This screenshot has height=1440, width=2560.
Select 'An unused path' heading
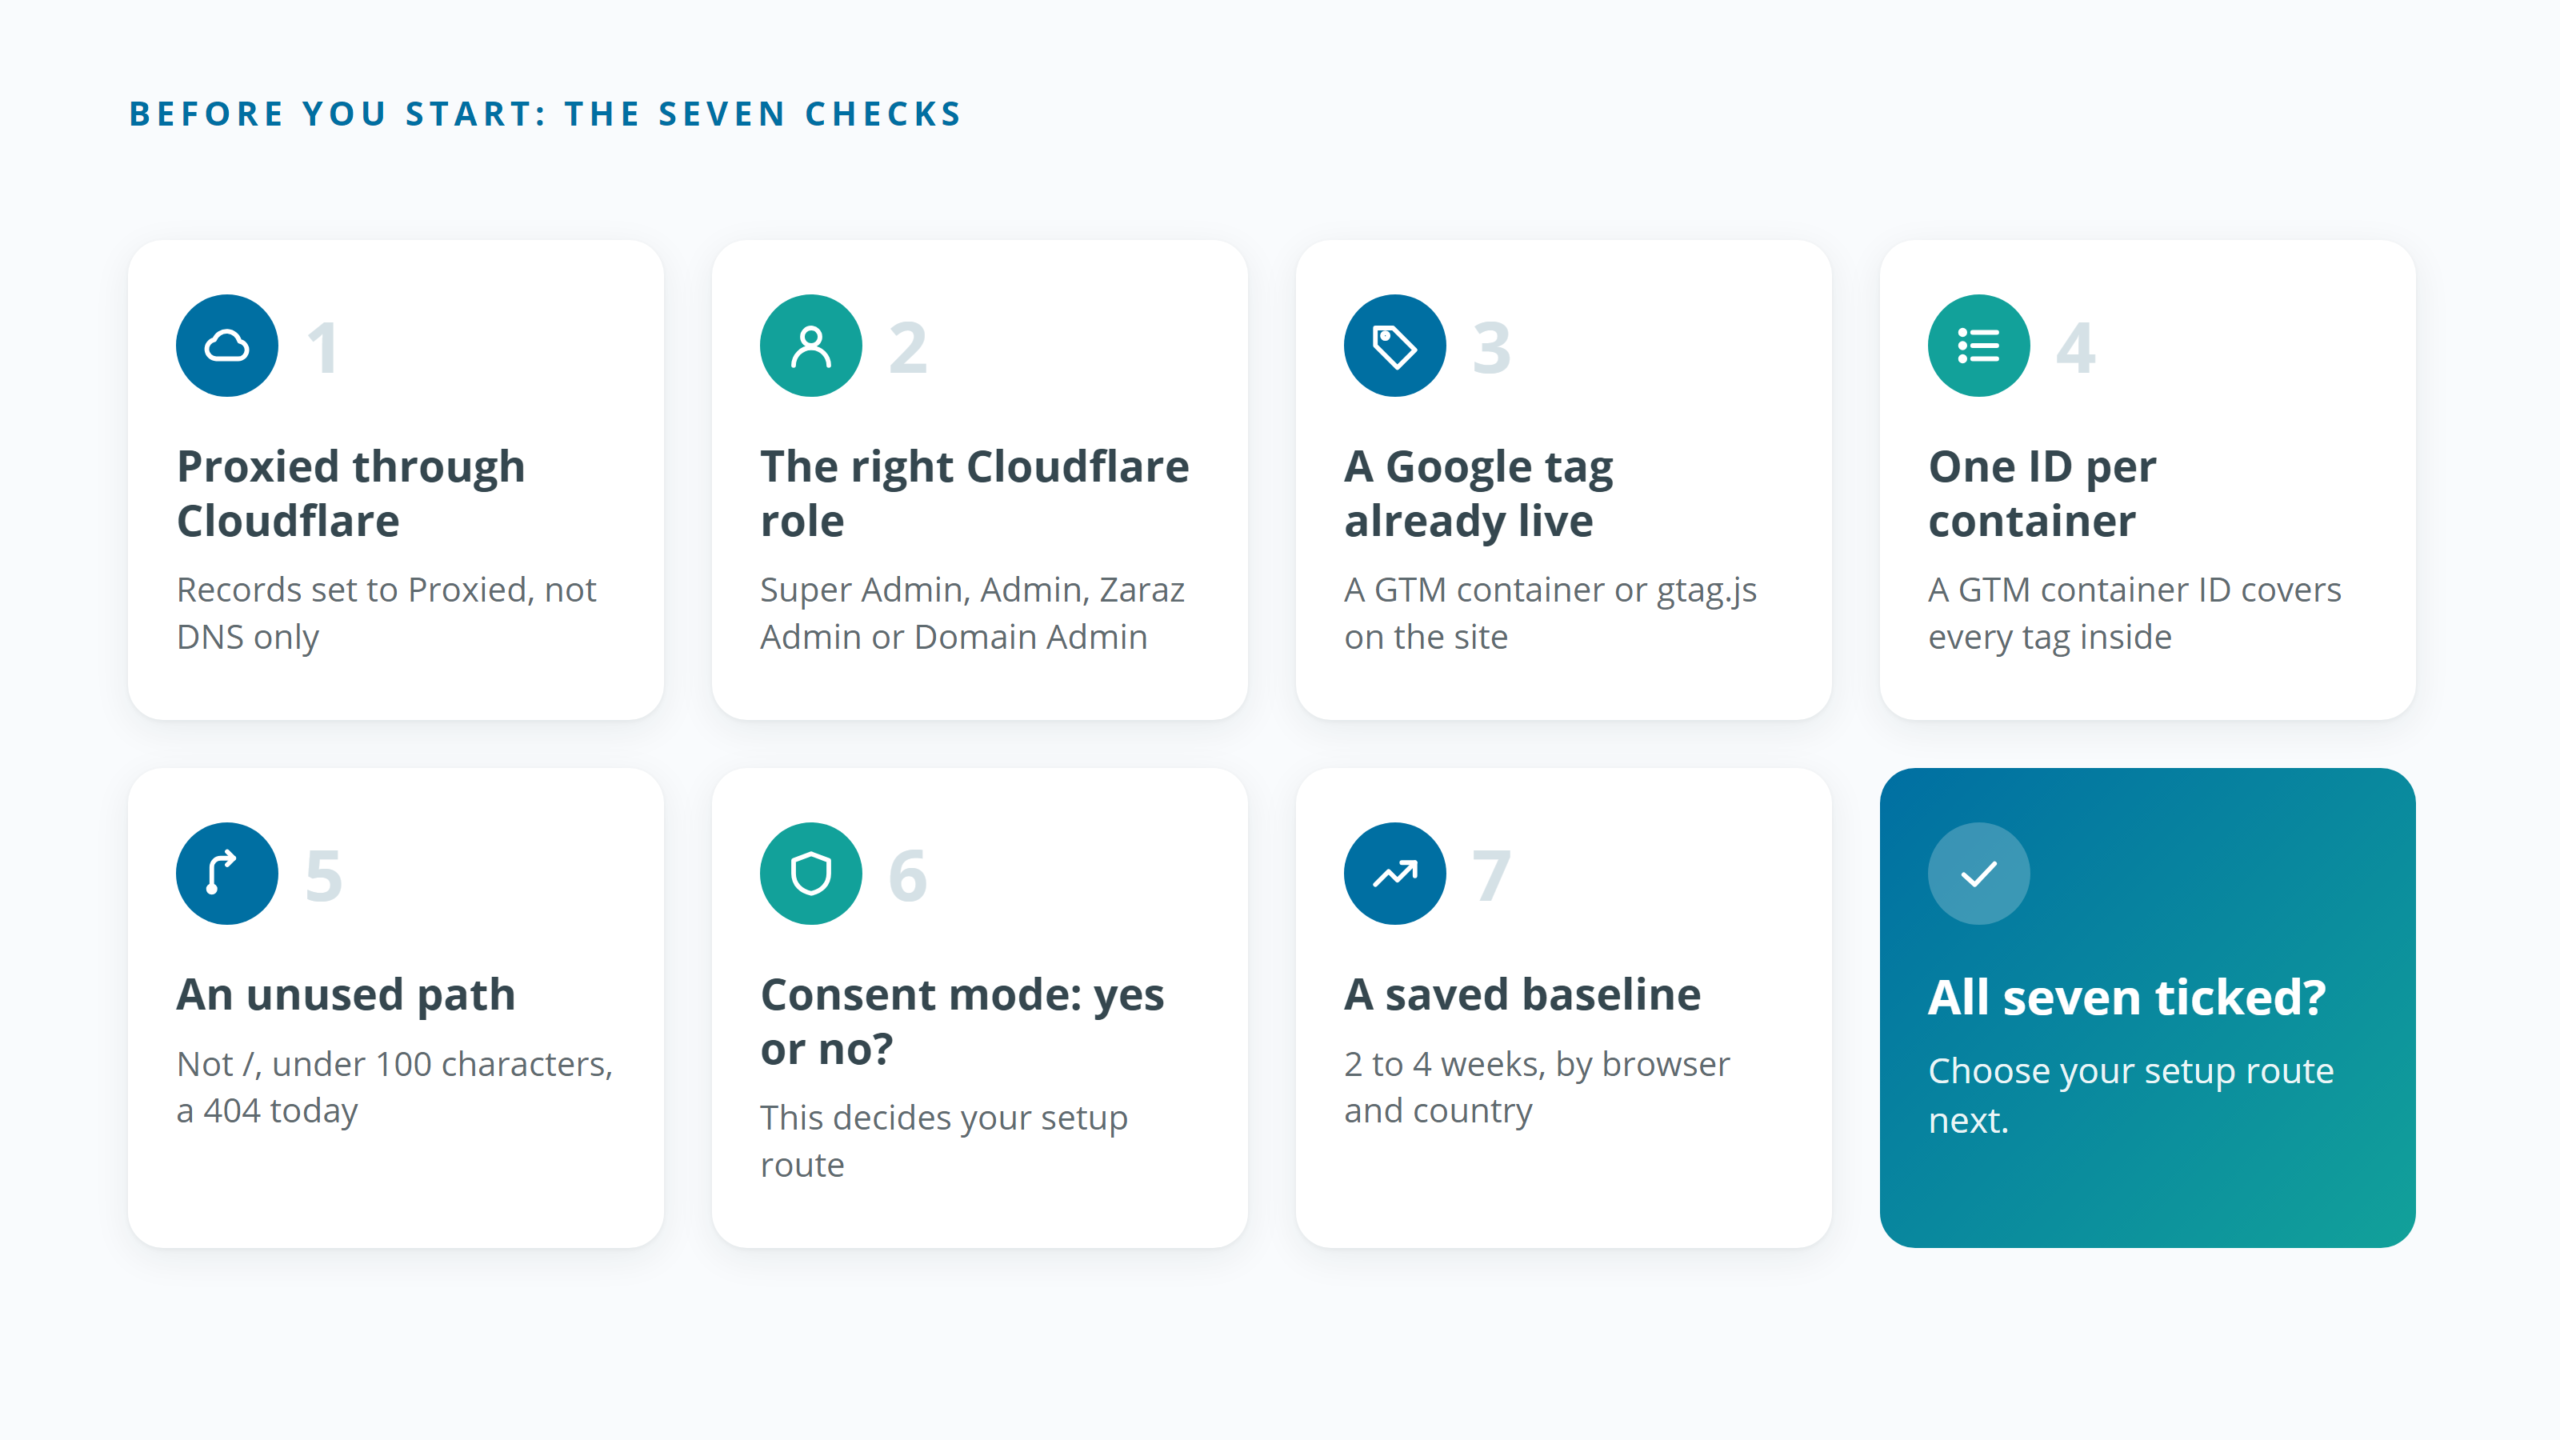(x=346, y=995)
